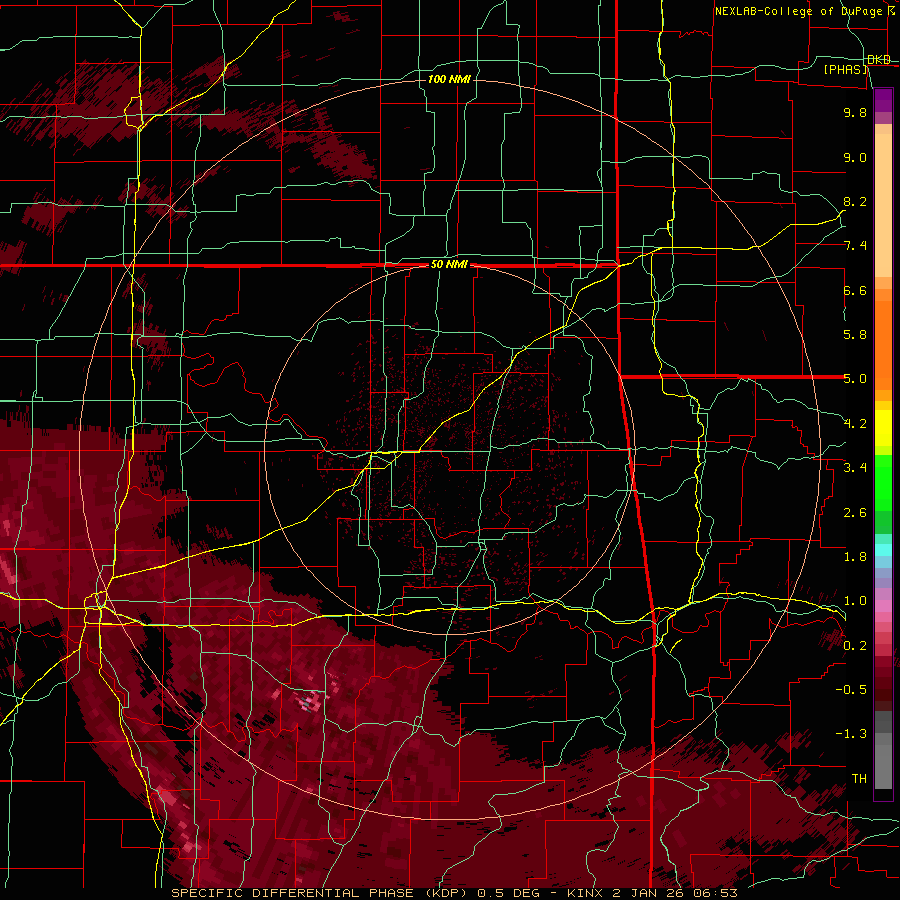Pick the purple color at the top of the color bar
The width and height of the screenshot is (900, 900).
[883, 100]
